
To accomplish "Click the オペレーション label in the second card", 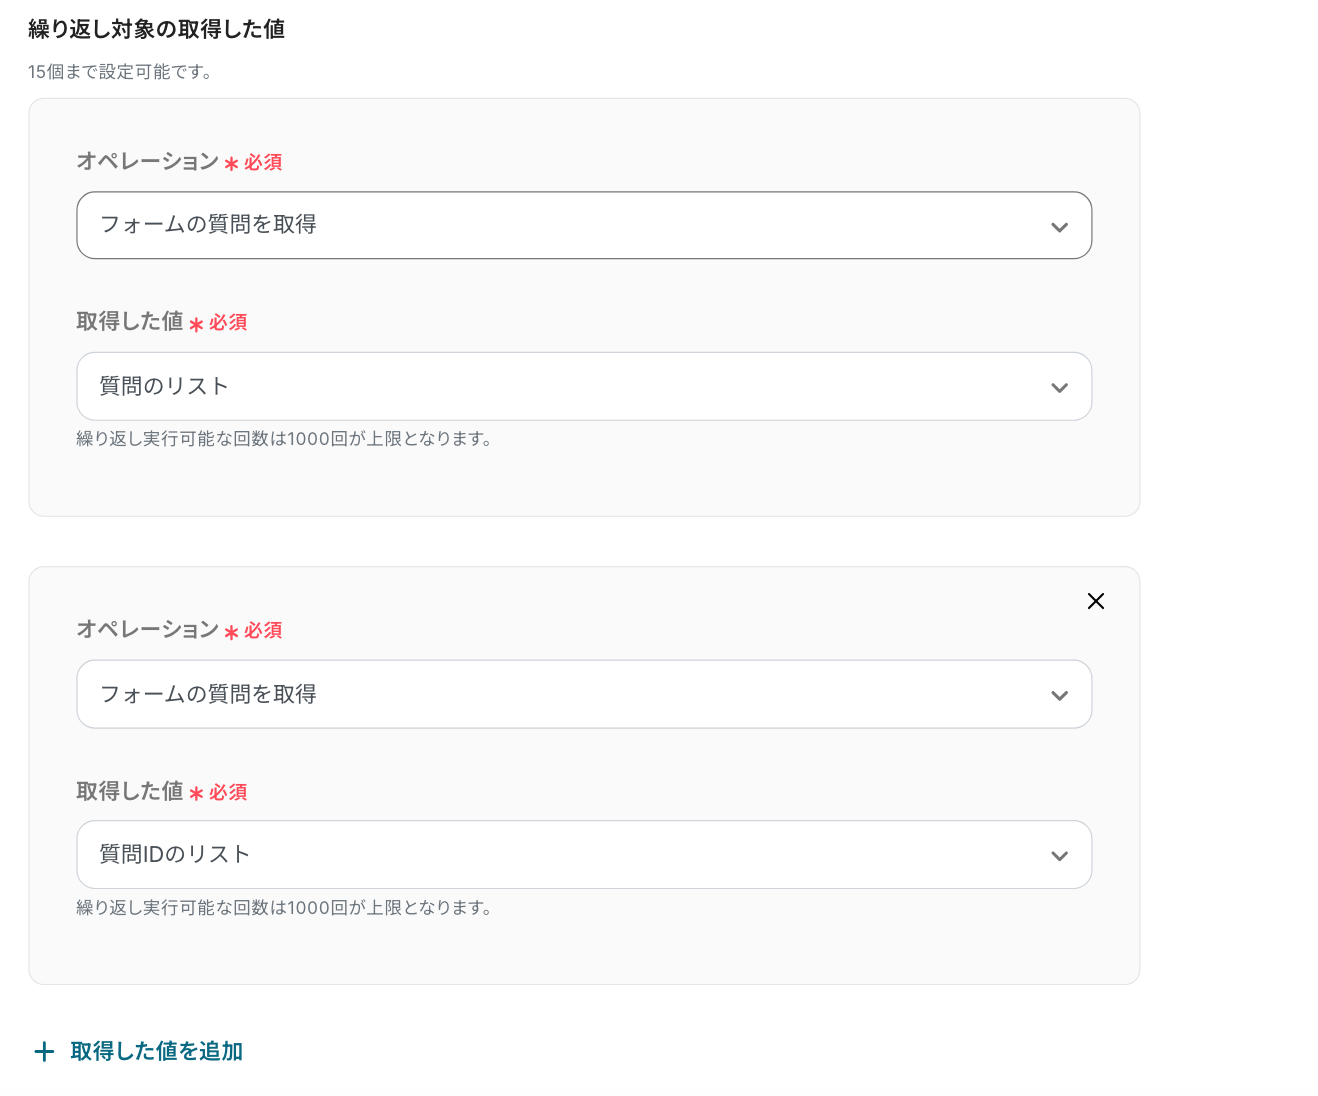I will [x=148, y=629].
